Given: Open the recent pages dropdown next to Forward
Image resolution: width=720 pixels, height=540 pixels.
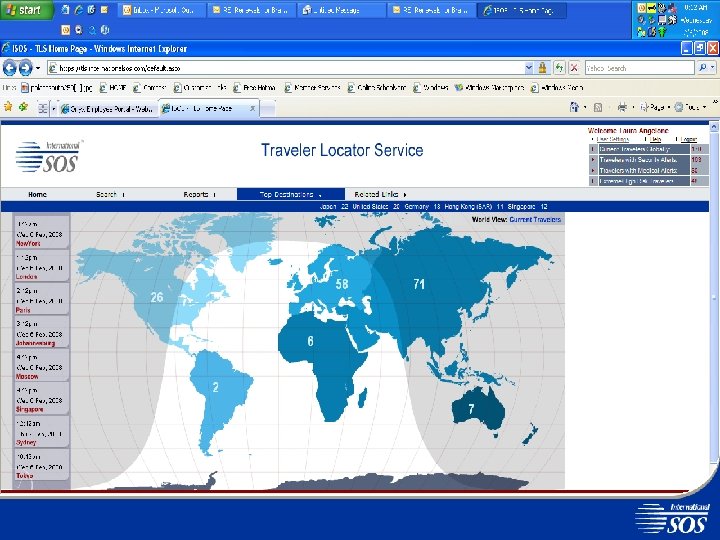Looking at the screenshot, I should [x=38, y=68].
